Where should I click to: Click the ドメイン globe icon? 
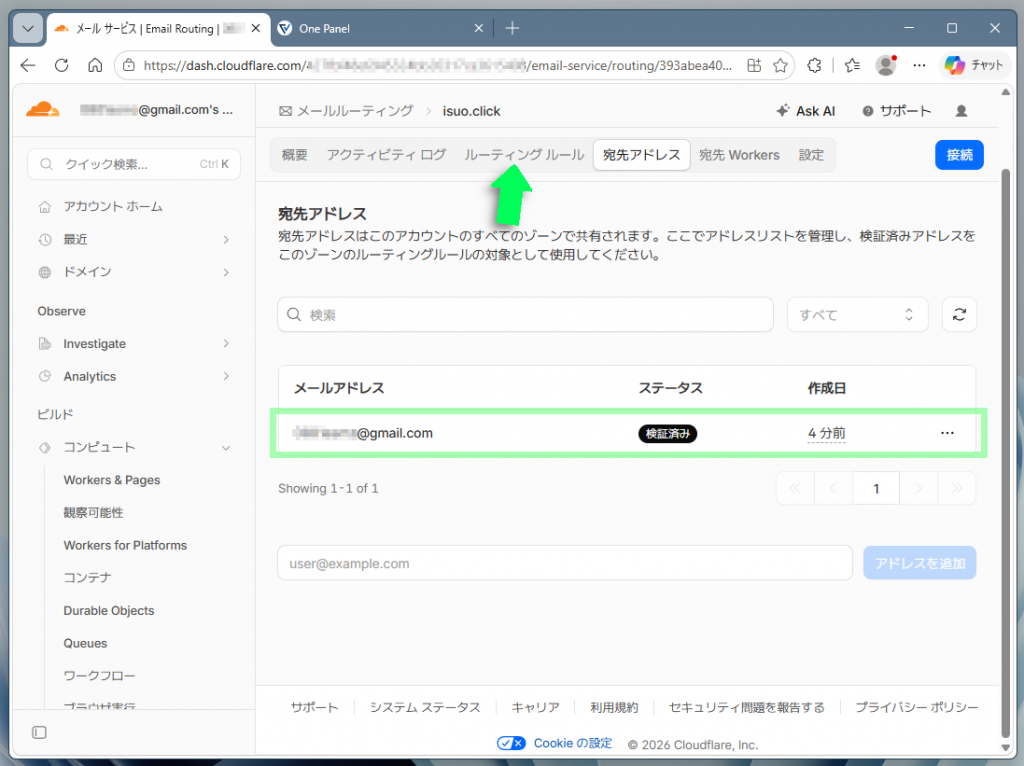(44, 272)
